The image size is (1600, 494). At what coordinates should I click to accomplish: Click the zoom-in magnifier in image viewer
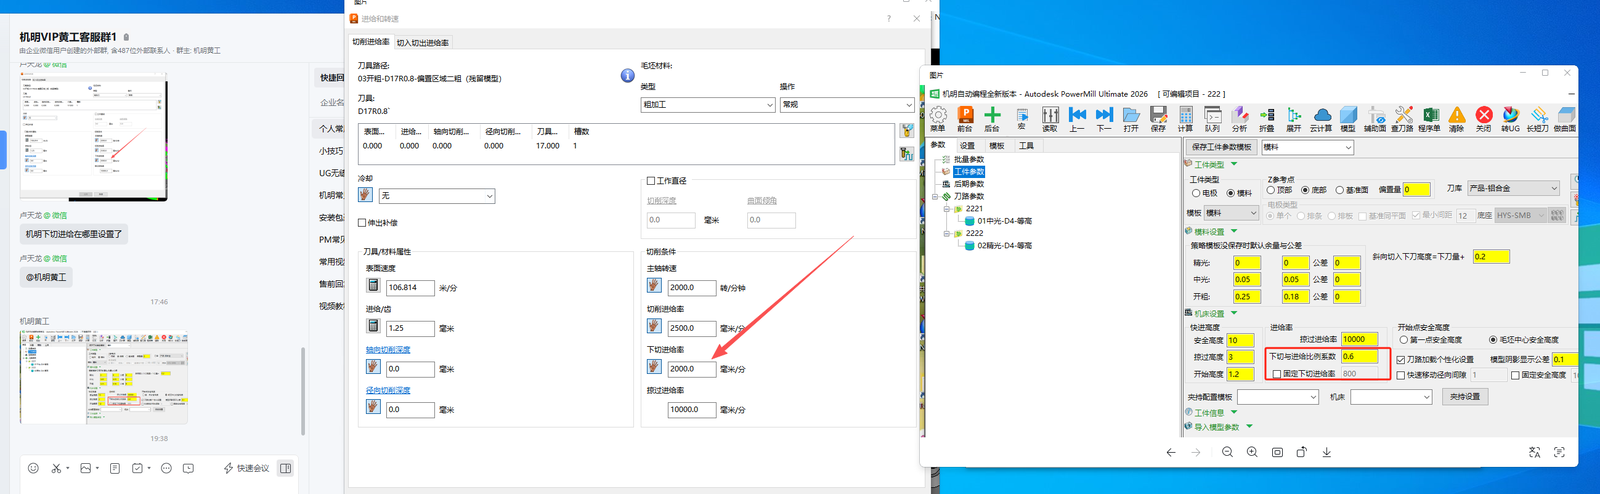coord(1252,452)
